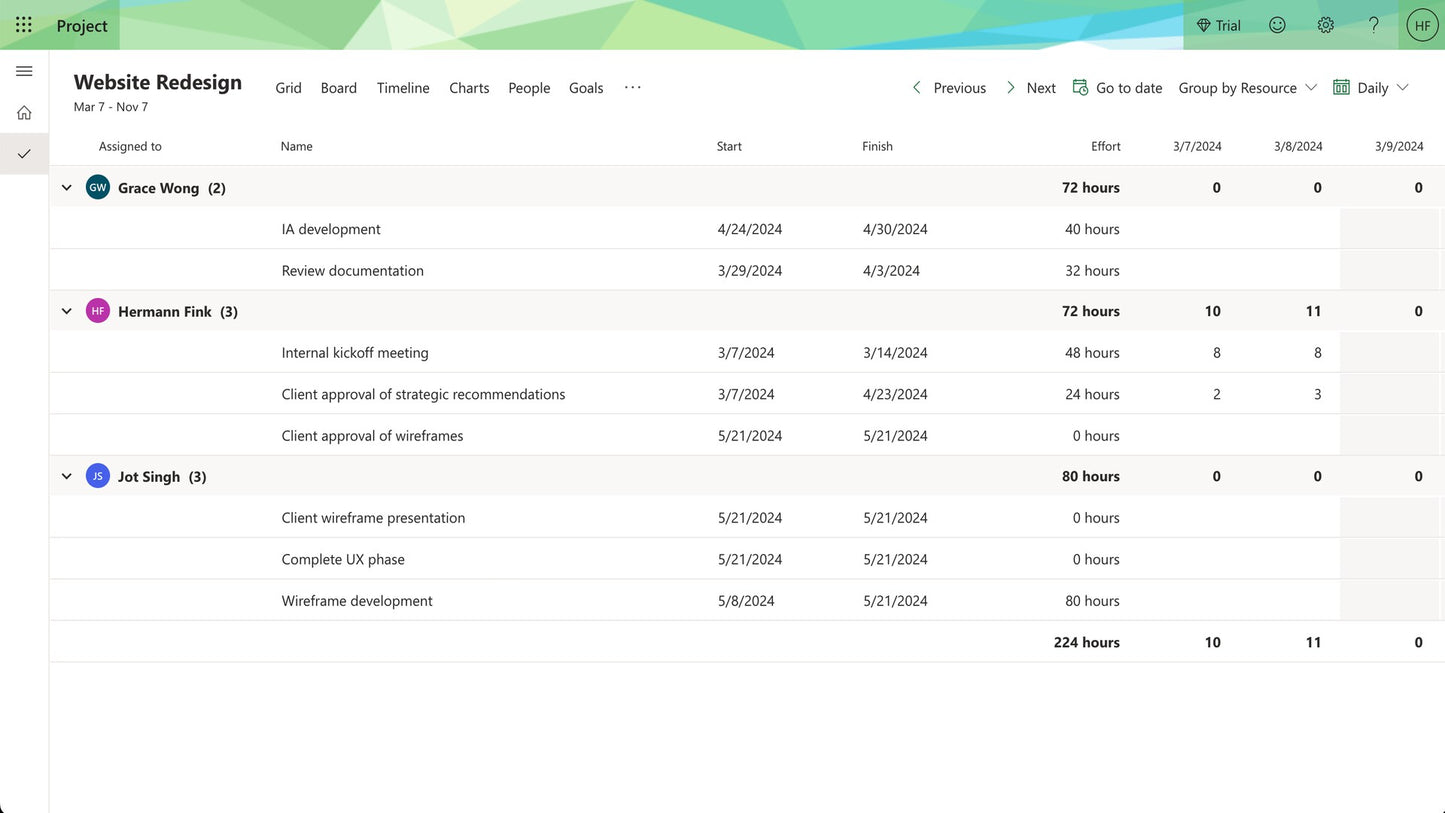1445x813 pixels.
Task: Open the app launcher waffle icon
Action: 24,25
